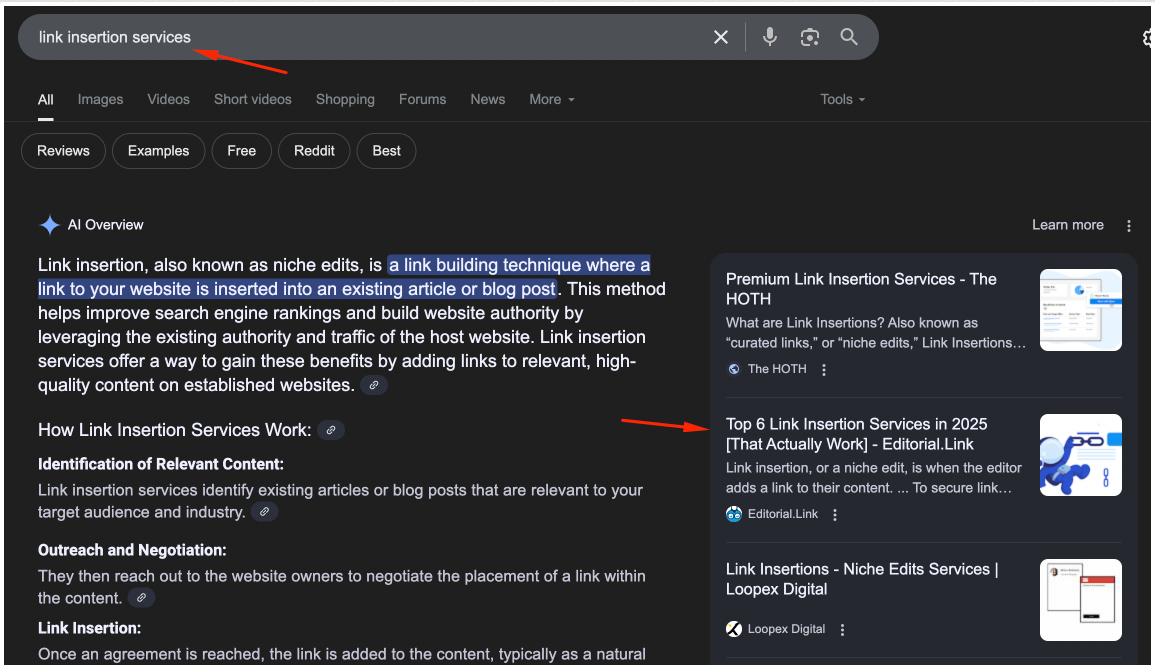Click 'The HOTH' source name

click(x=777, y=369)
